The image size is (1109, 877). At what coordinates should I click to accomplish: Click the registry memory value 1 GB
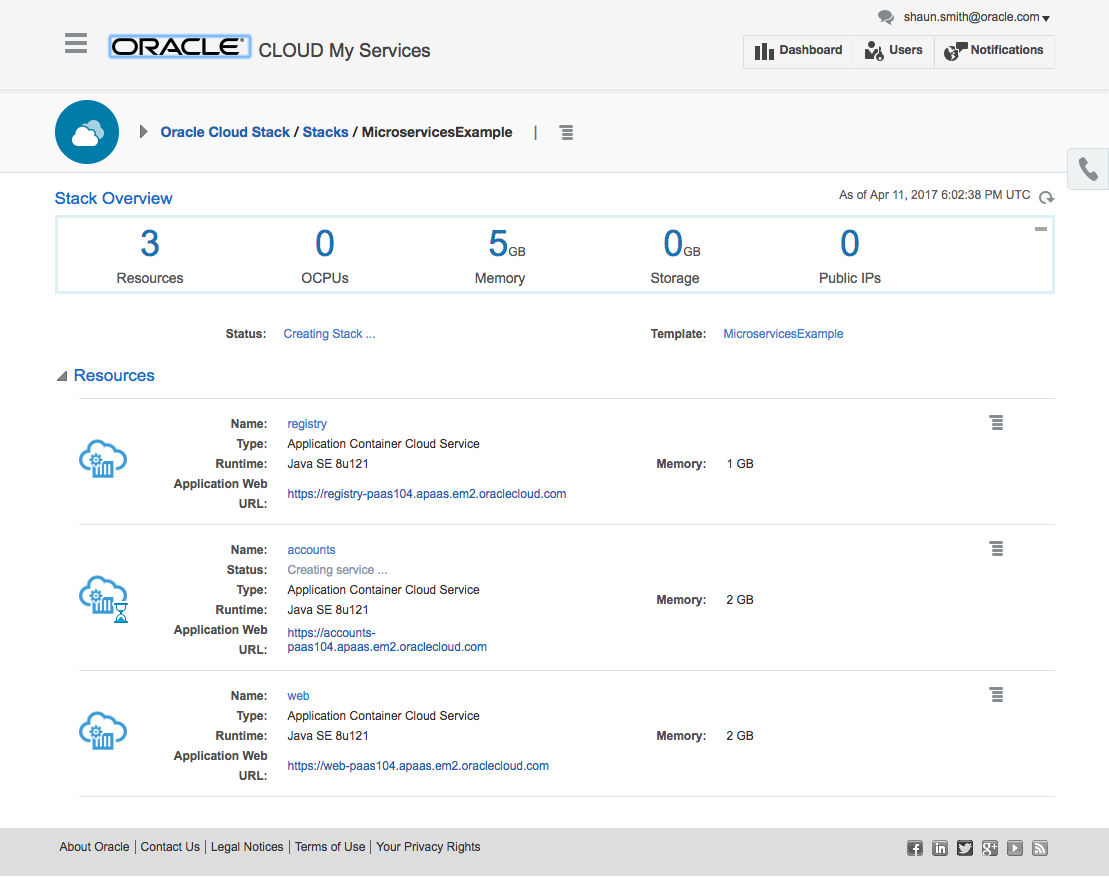[x=740, y=464]
